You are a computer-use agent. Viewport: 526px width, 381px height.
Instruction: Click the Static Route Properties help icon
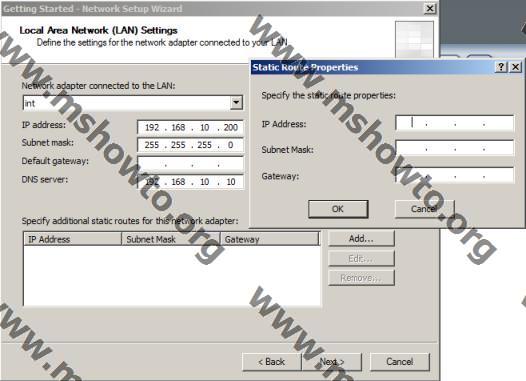click(x=501, y=67)
